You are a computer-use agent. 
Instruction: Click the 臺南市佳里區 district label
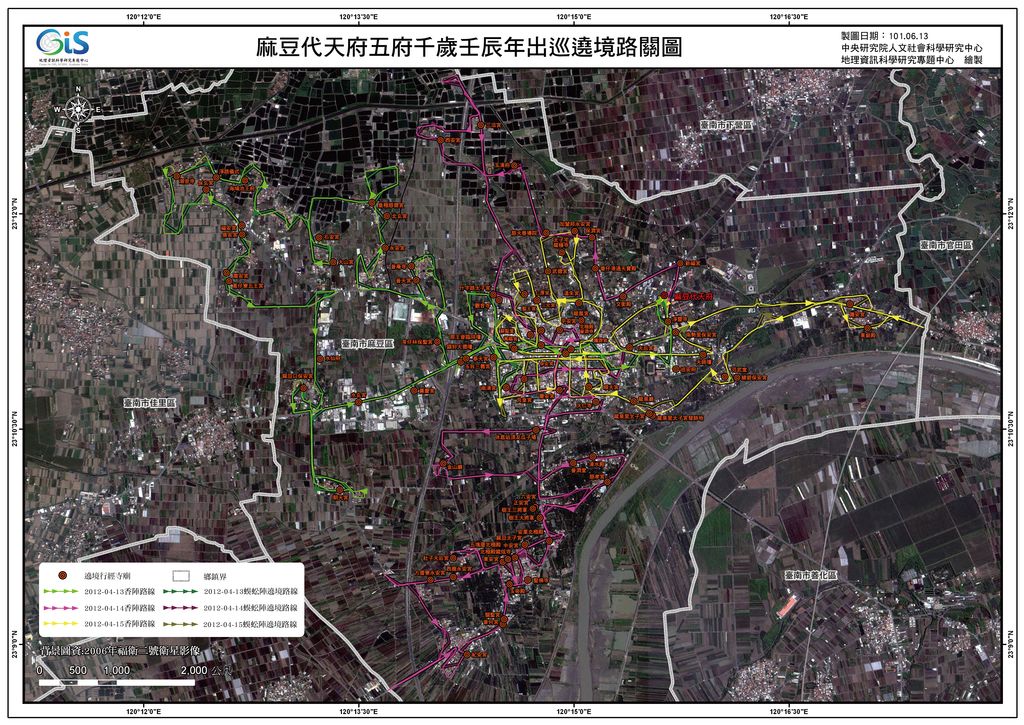click(x=149, y=402)
